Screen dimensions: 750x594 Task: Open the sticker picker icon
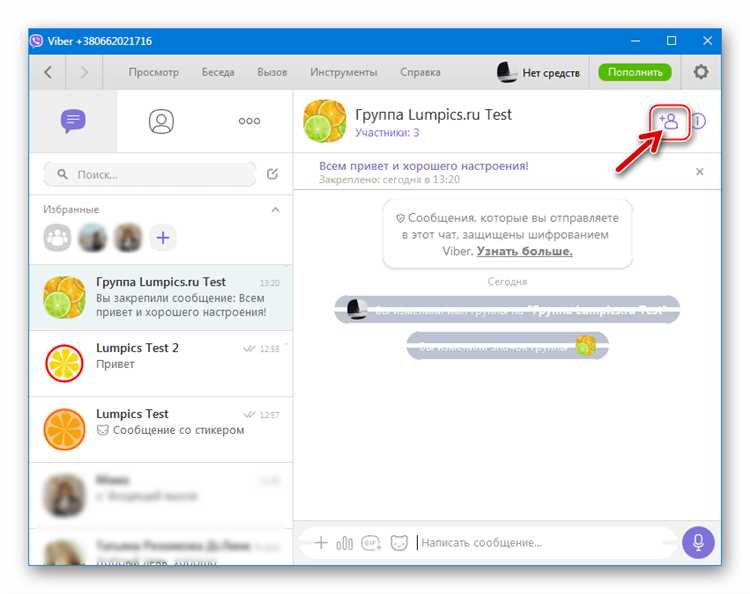coord(399,543)
